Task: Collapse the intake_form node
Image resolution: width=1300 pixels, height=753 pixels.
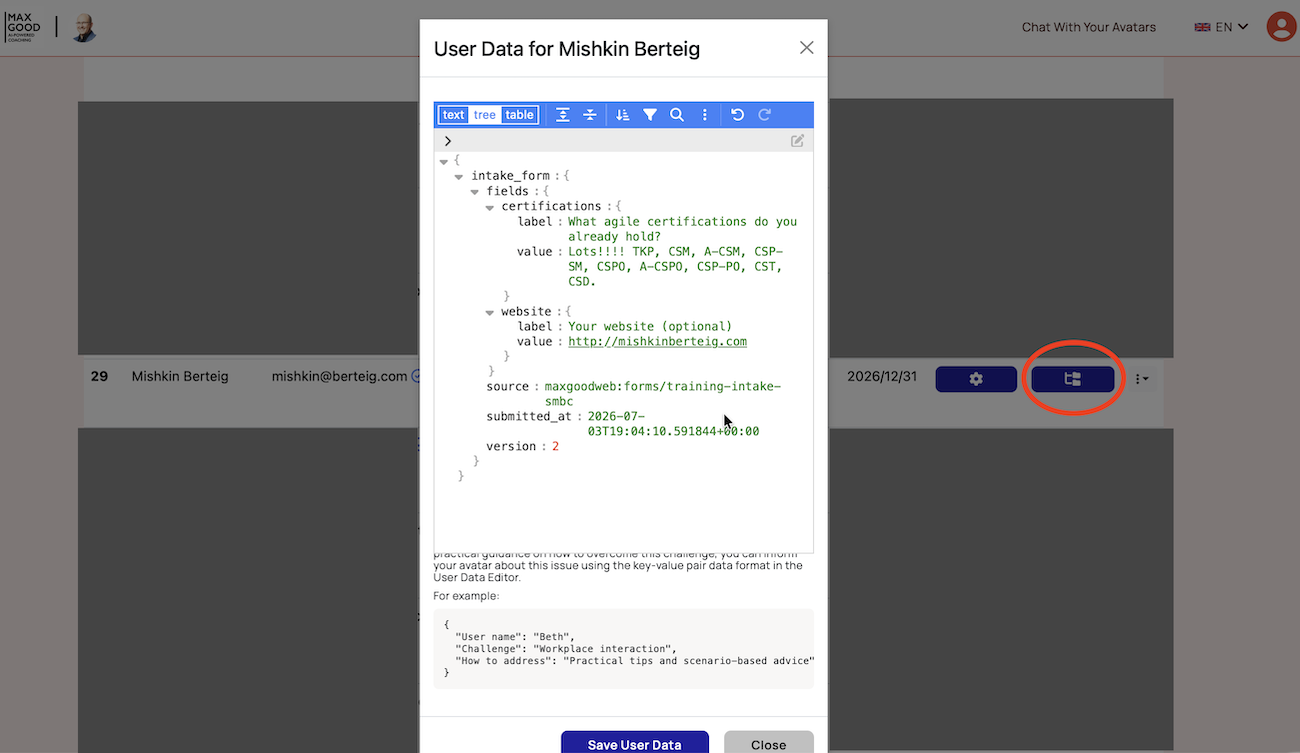Action: point(459,176)
